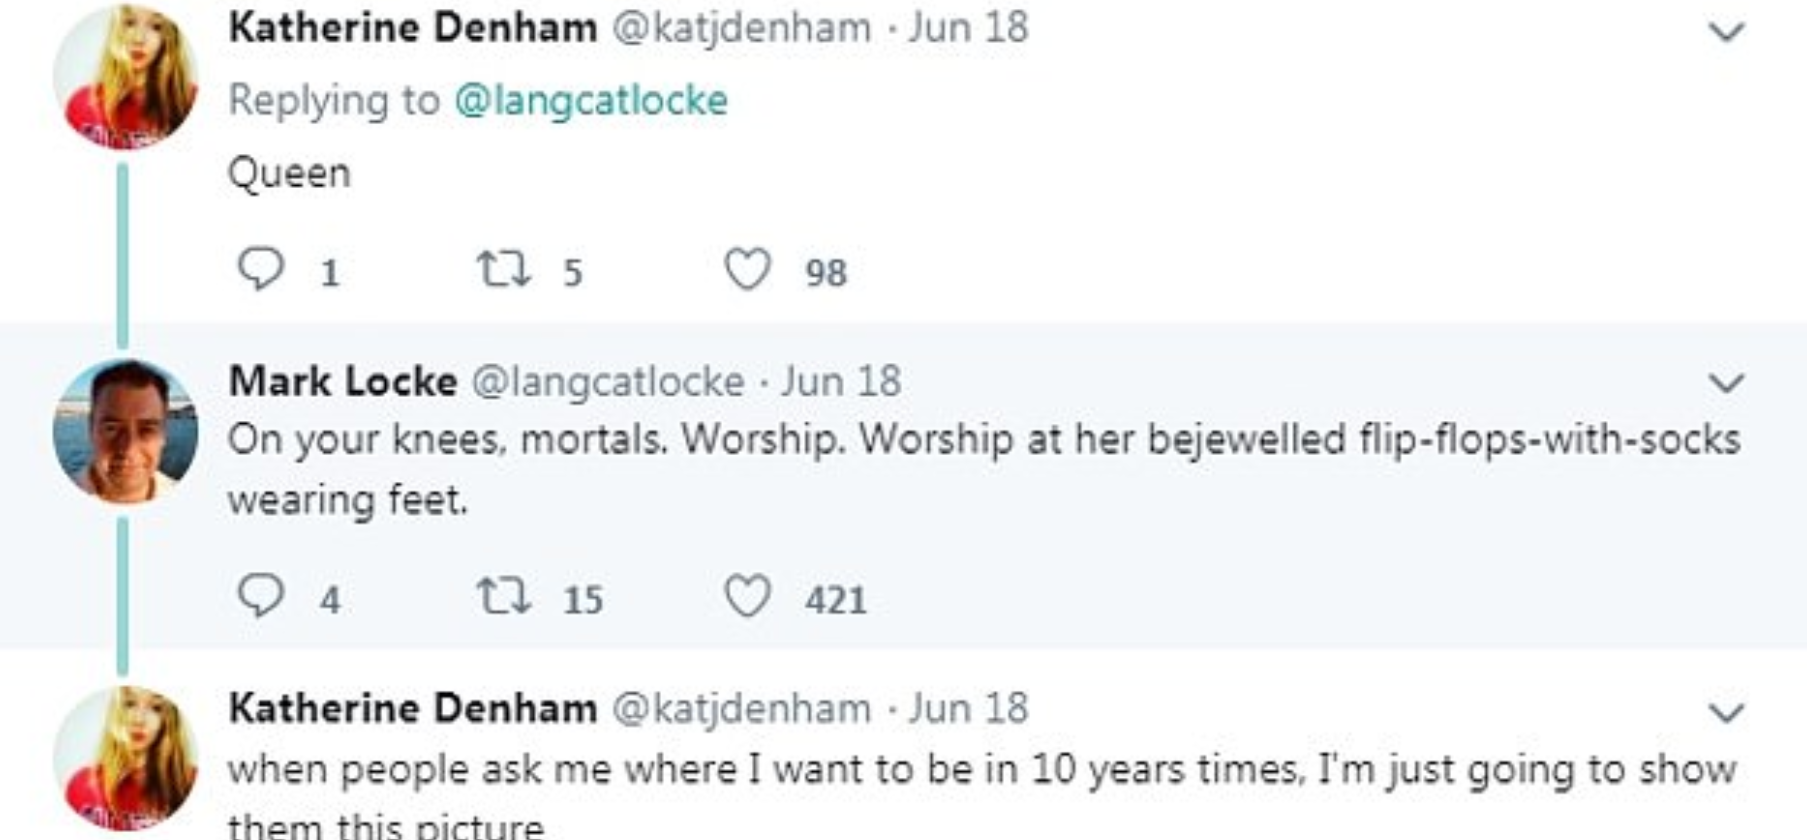This screenshot has height=840, width=1807.
Task: Open the @langcatlocke mention link
Action: 591,100
